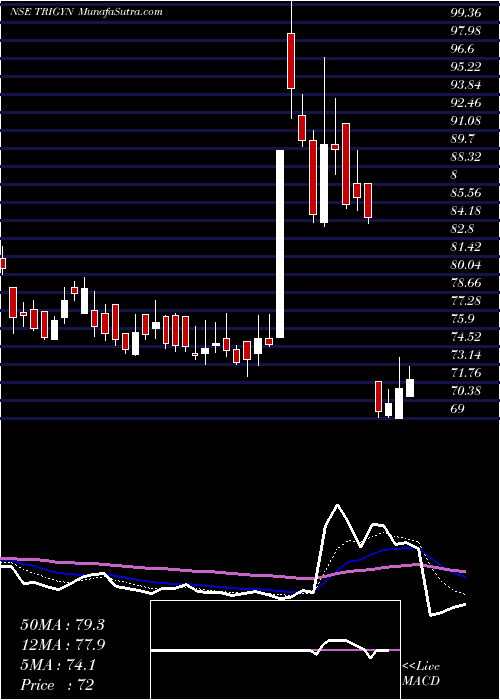Click the 12MA : 77.9 readout
The image size is (500, 700).
coord(62,645)
